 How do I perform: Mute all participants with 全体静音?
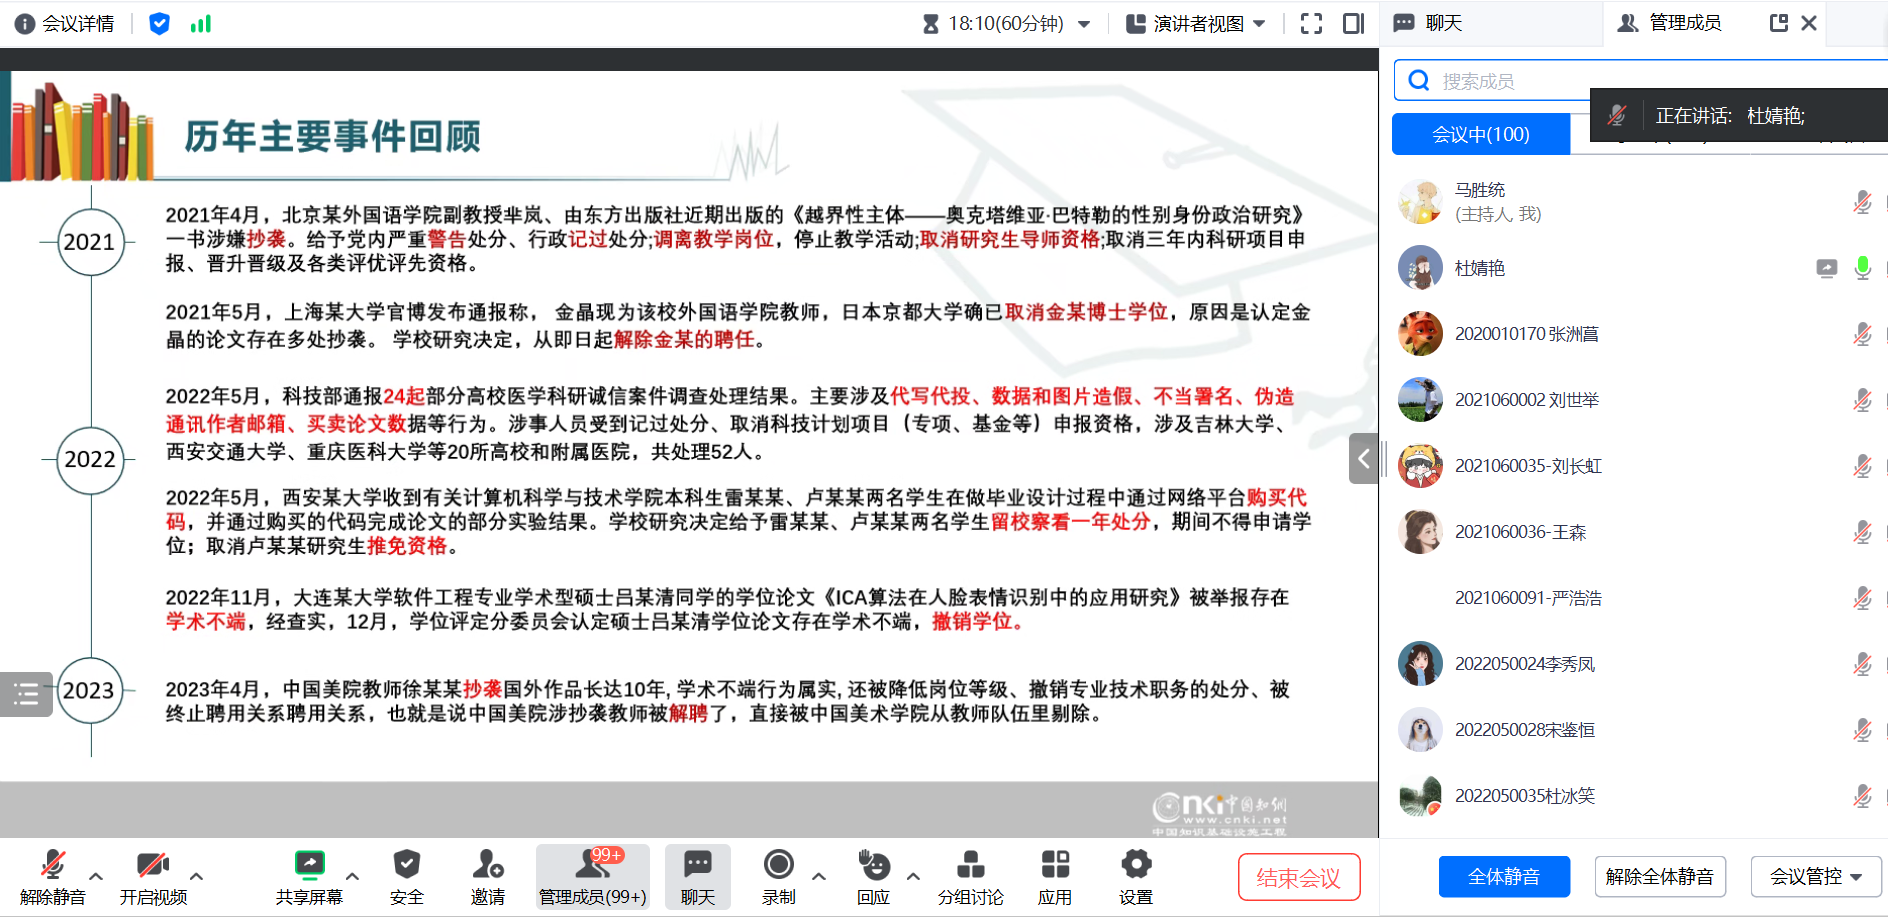click(1503, 876)
